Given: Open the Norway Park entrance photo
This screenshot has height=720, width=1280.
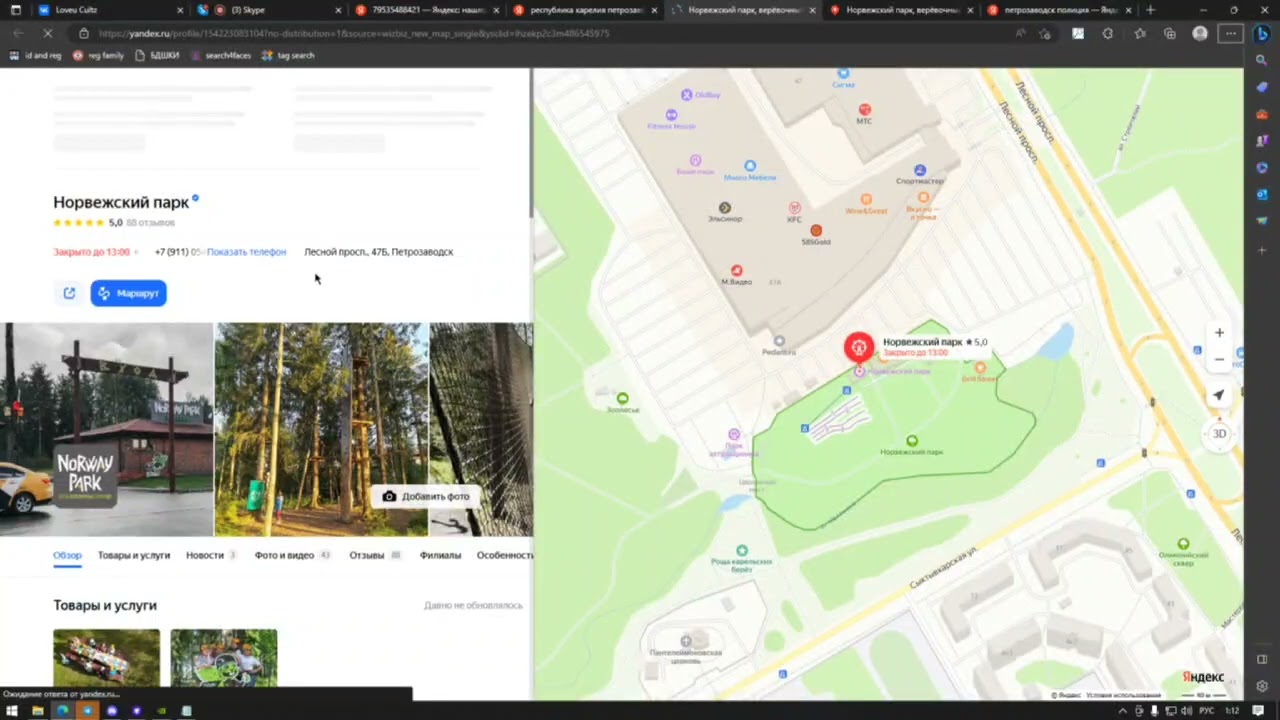Looking at the screenshot, I should tap(106, 429).
